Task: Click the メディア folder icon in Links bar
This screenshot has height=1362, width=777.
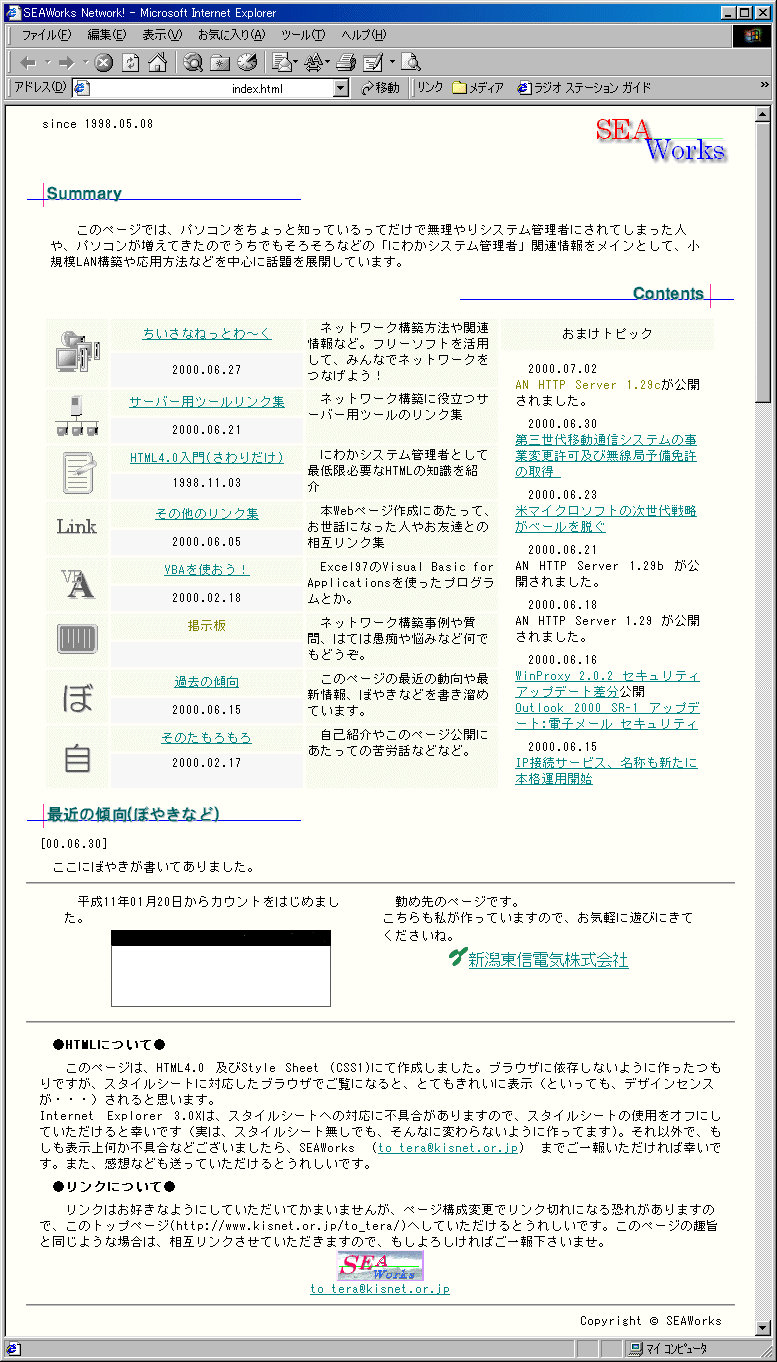Action: 459,88
